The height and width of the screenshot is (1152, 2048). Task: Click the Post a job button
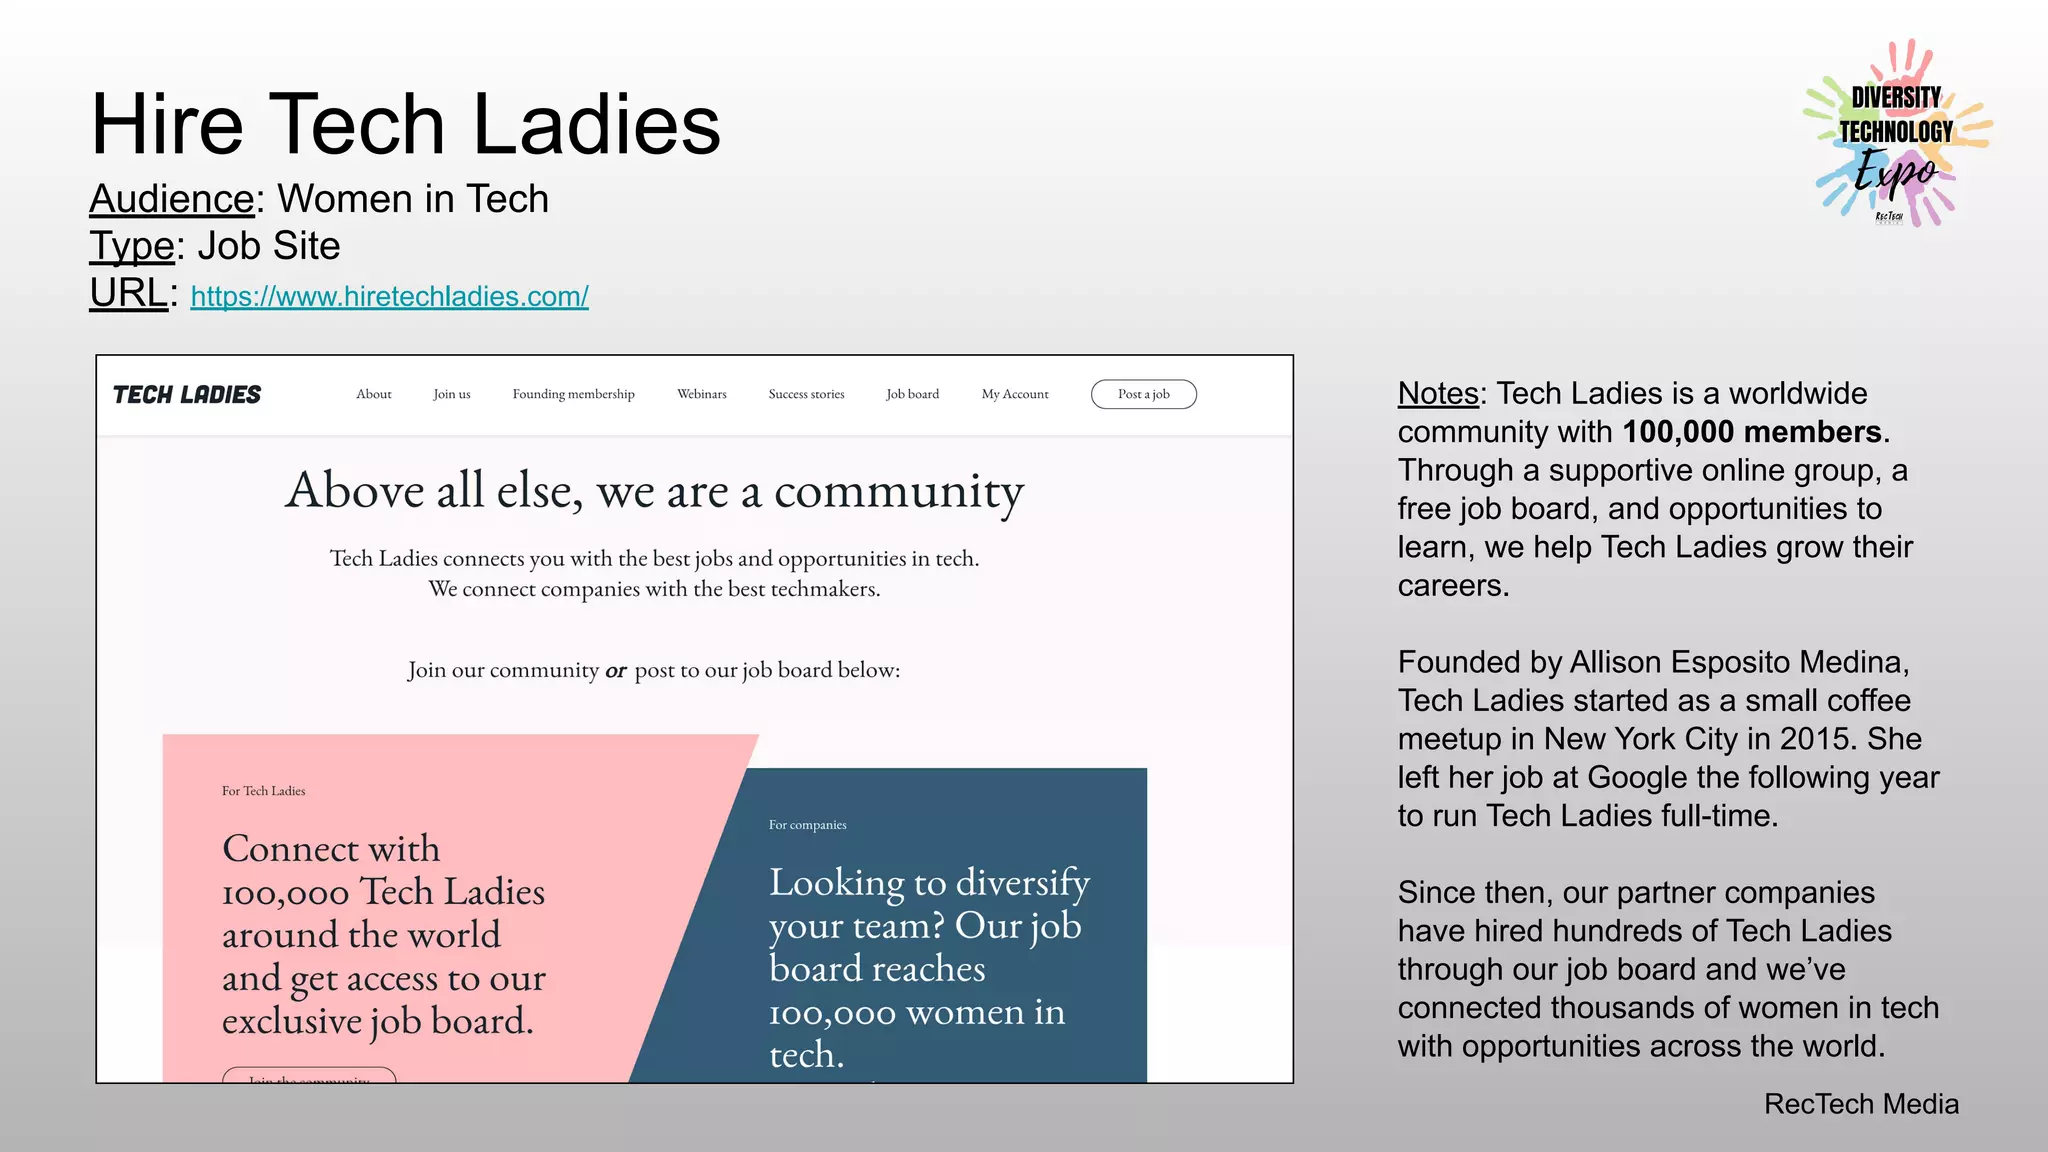click(1144, 394)
